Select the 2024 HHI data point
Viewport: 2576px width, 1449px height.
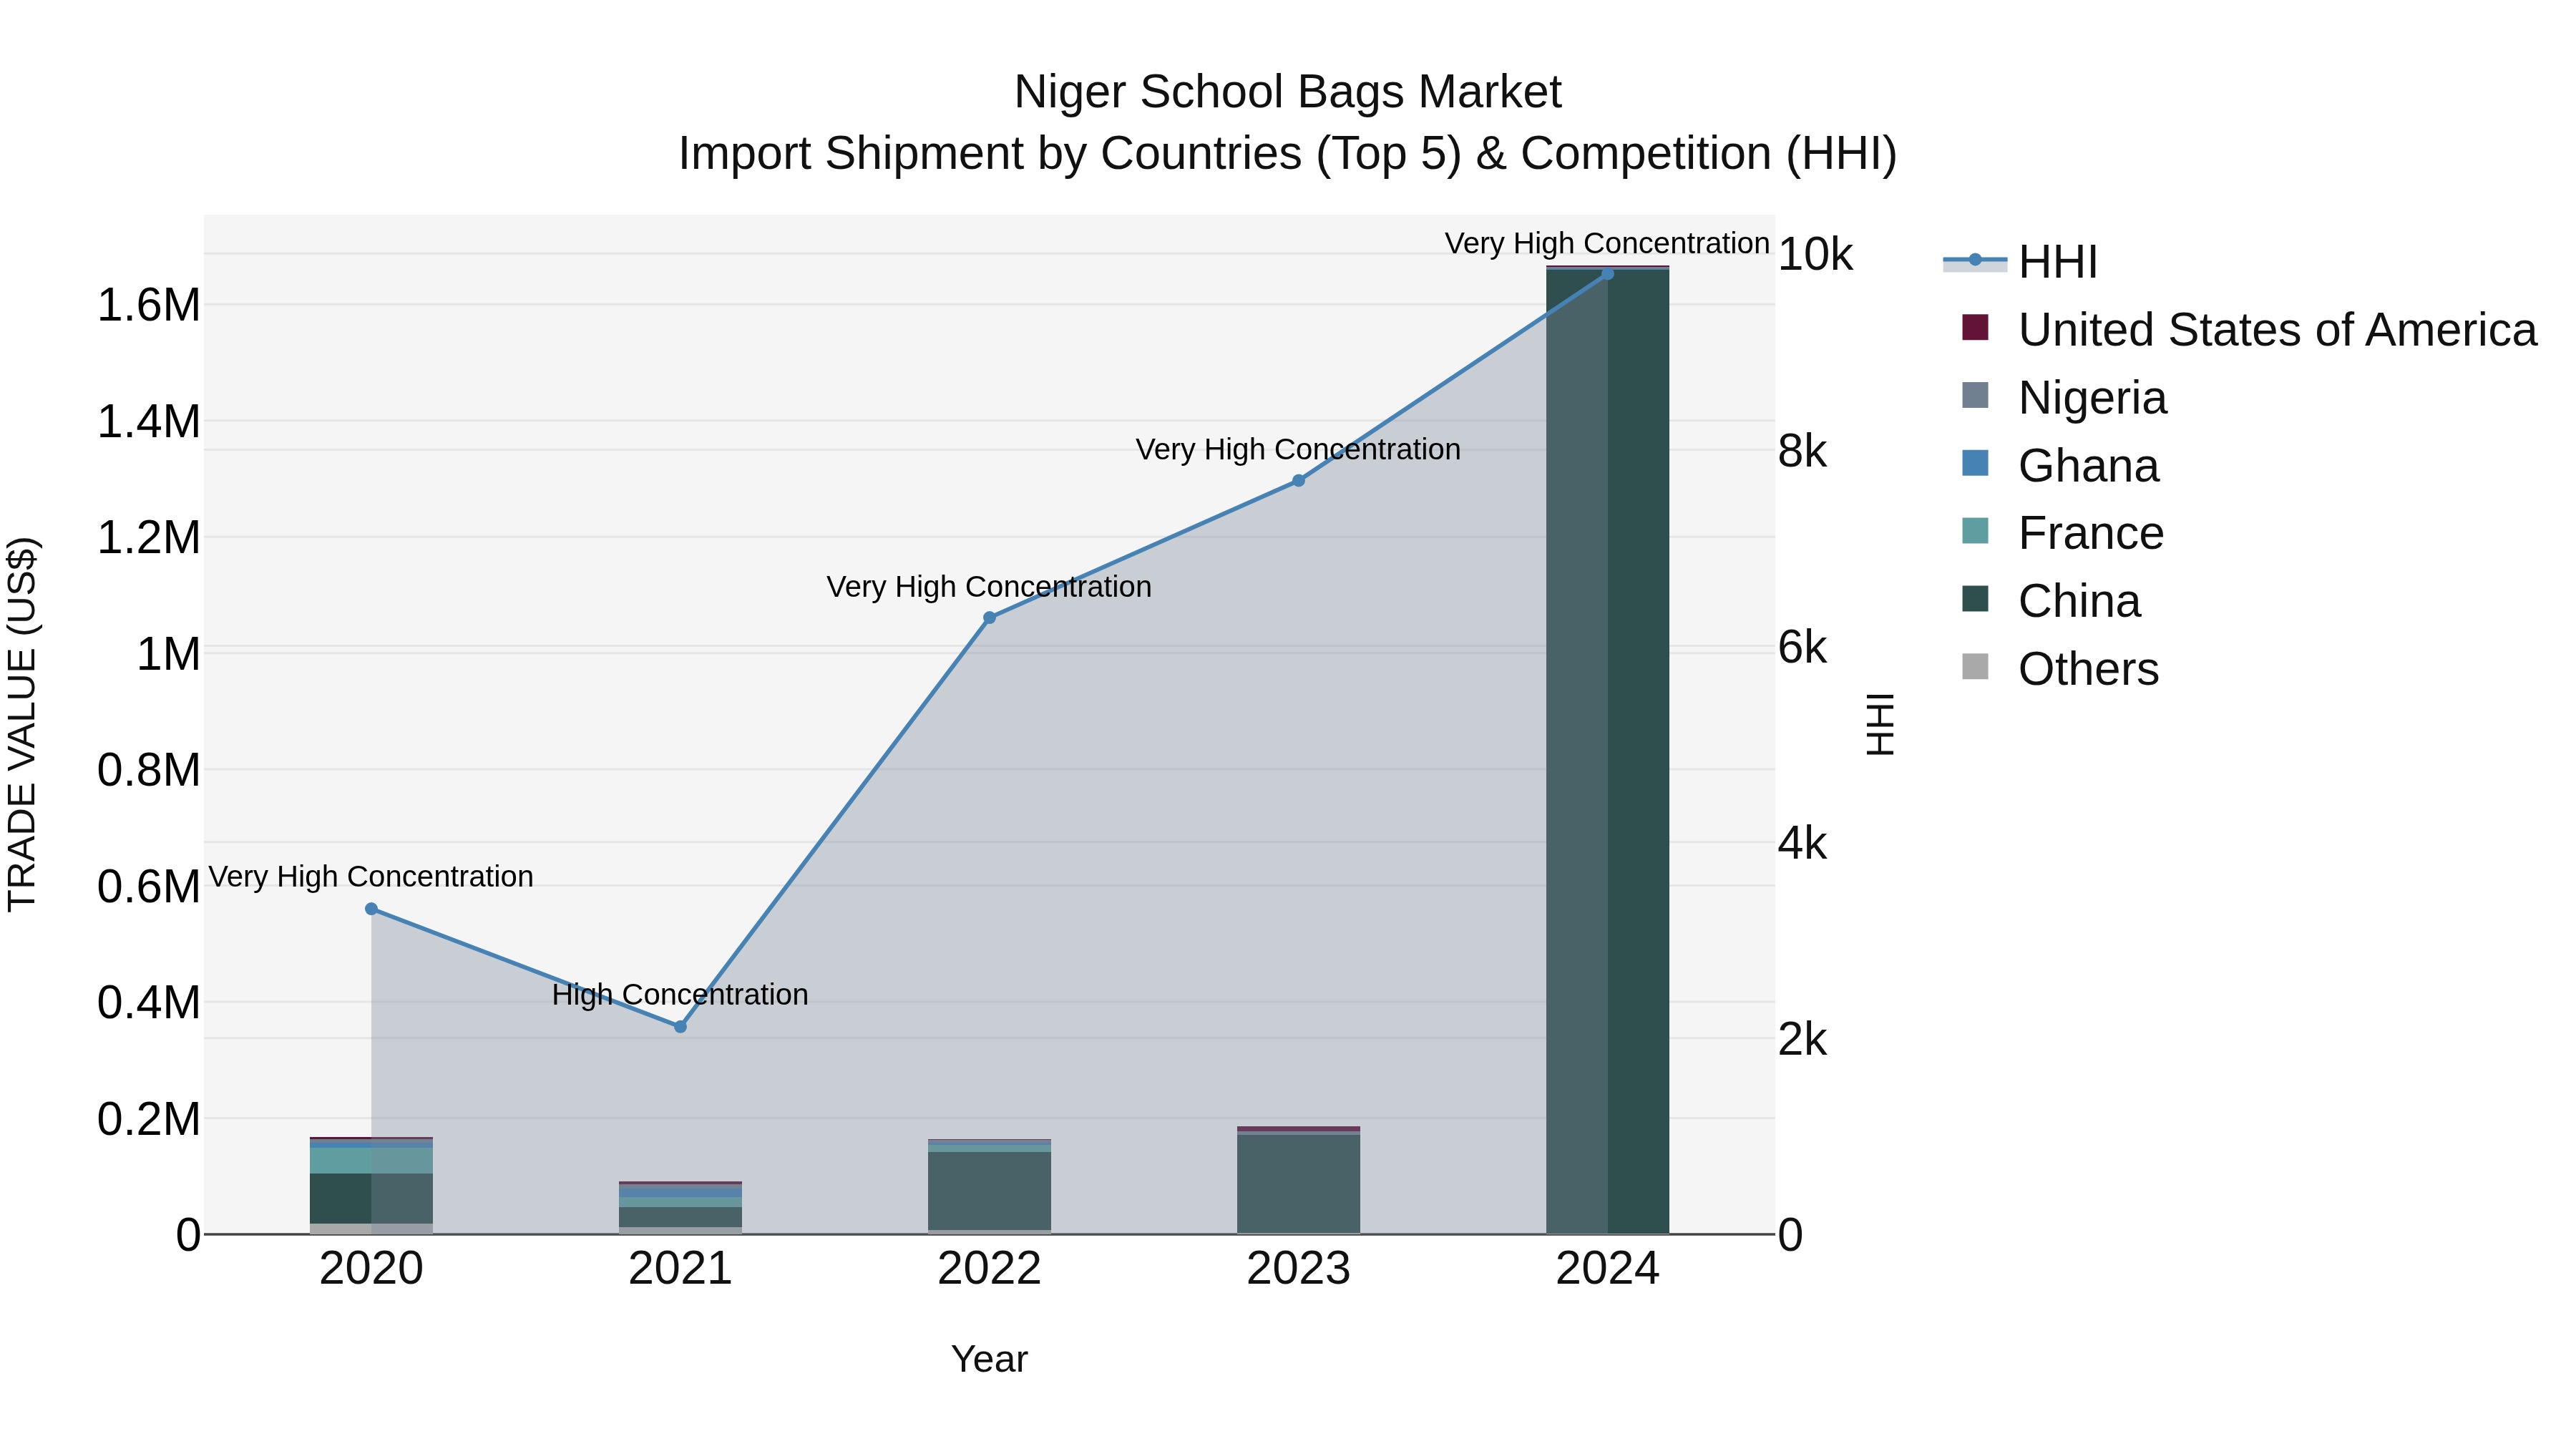pos(1607,274)
